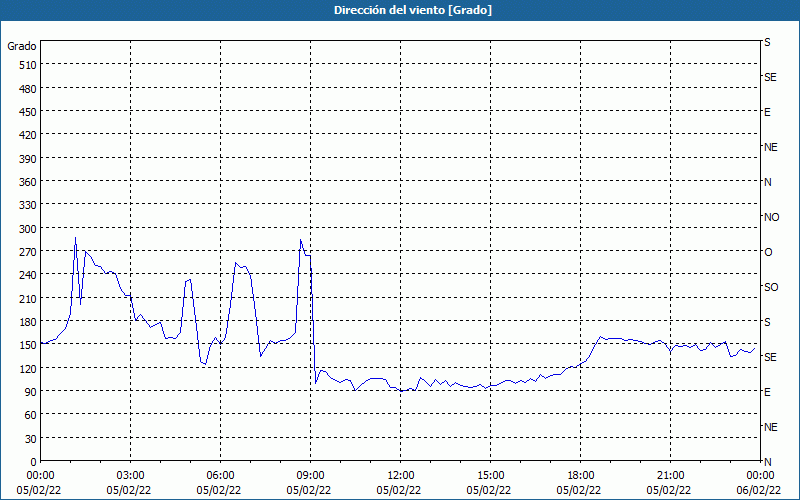Select the "03:00" time label

tap(130, 476)
